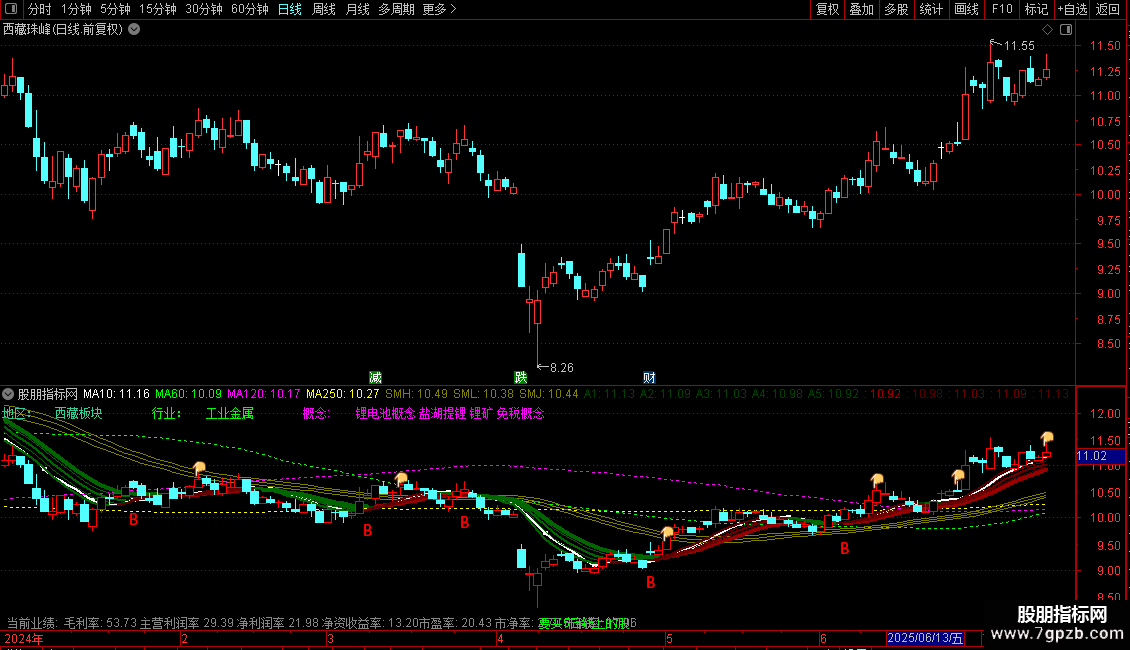The height and width of the screenshot is (650, 1130).
Task: Switch to 周线 weekly chart
Action: [324, 9]
